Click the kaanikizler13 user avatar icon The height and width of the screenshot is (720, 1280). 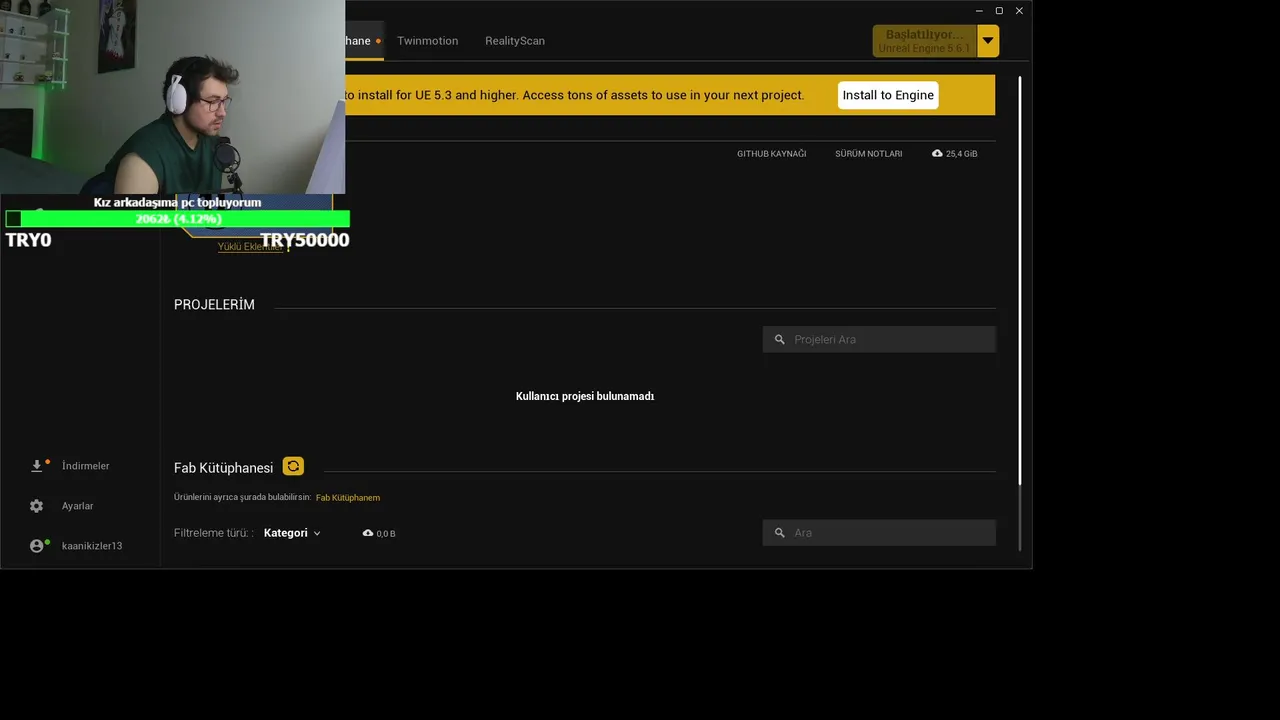click(37, 546)
